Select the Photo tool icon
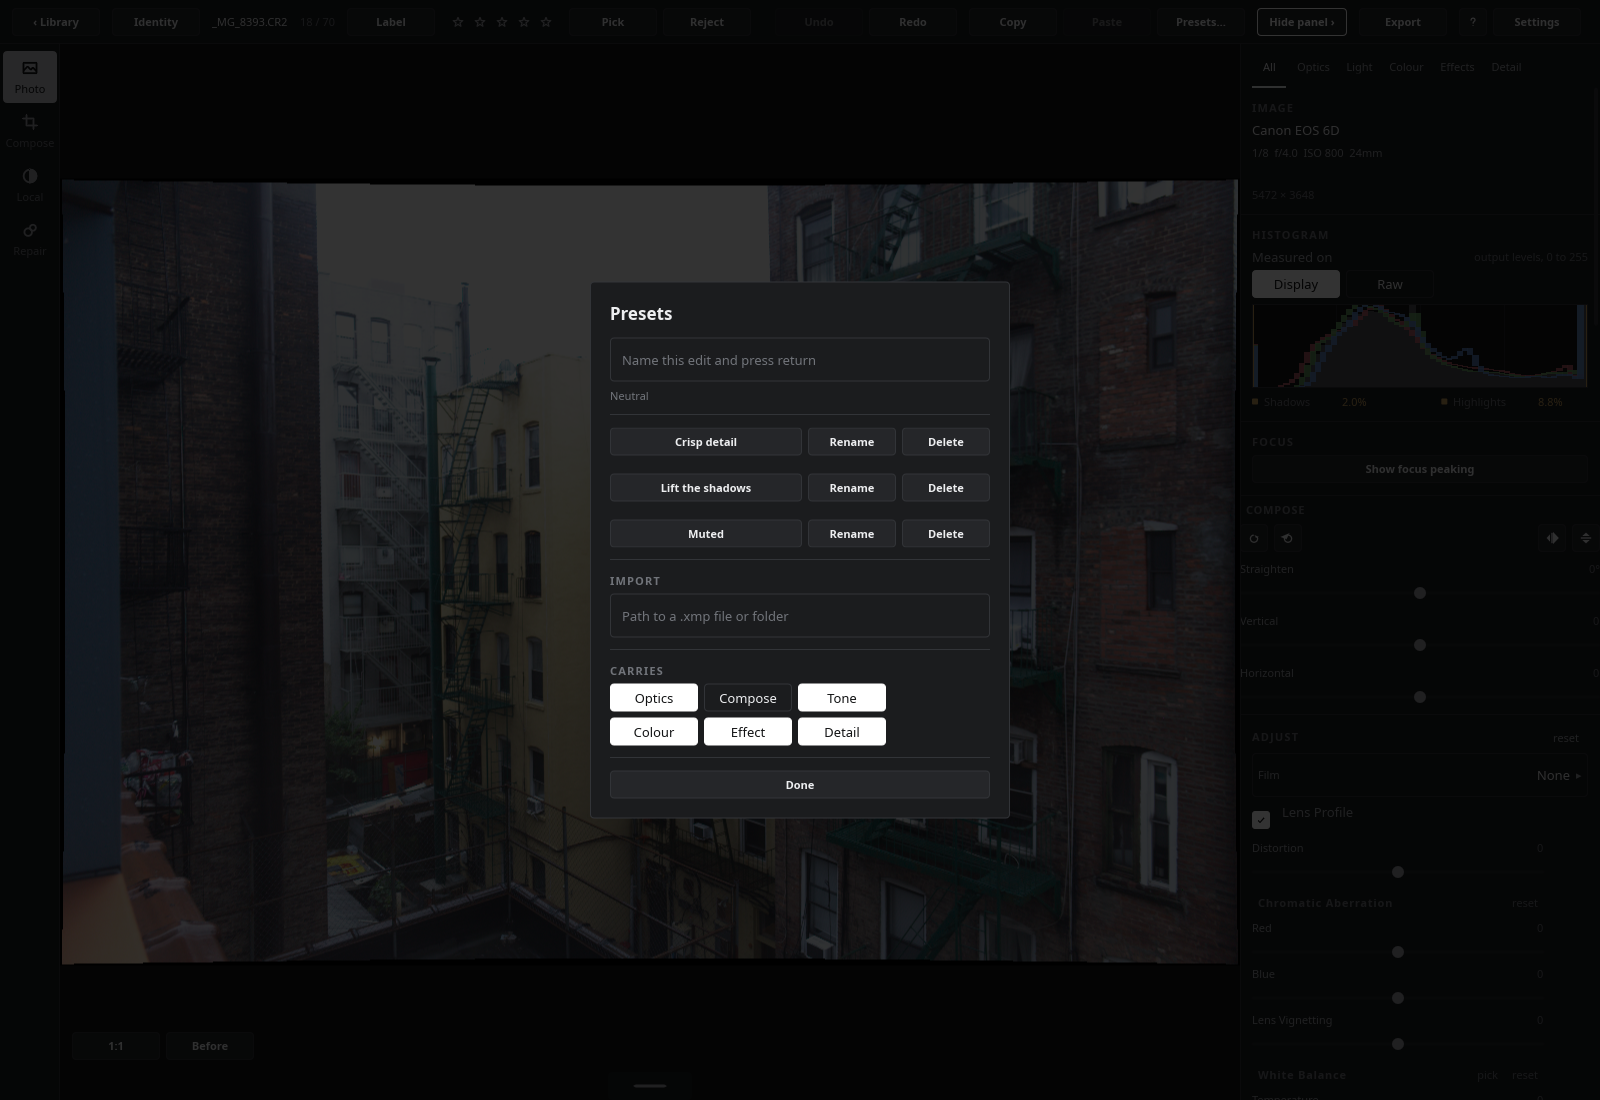This screenshot has width=1600, height=1100. coord(30,77)
